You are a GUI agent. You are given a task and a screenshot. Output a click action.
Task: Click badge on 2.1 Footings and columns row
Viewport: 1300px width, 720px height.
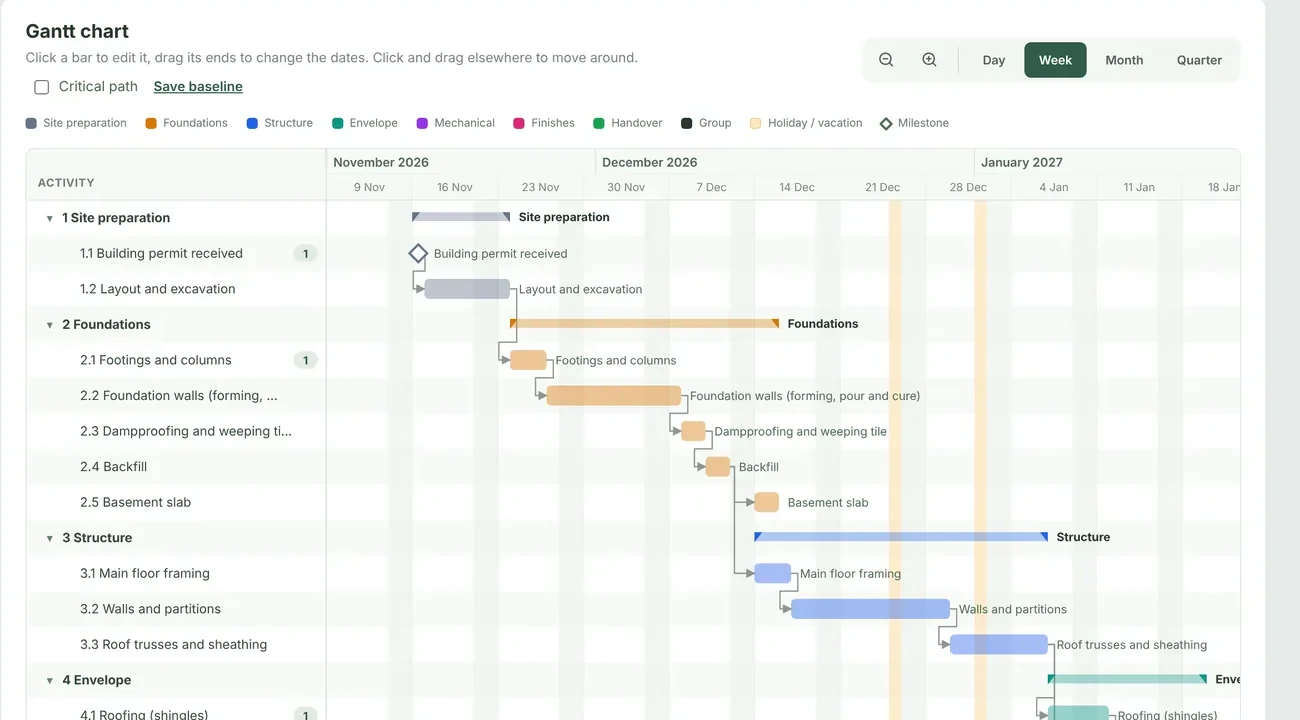pyautogui.click(x=306, y=360)
